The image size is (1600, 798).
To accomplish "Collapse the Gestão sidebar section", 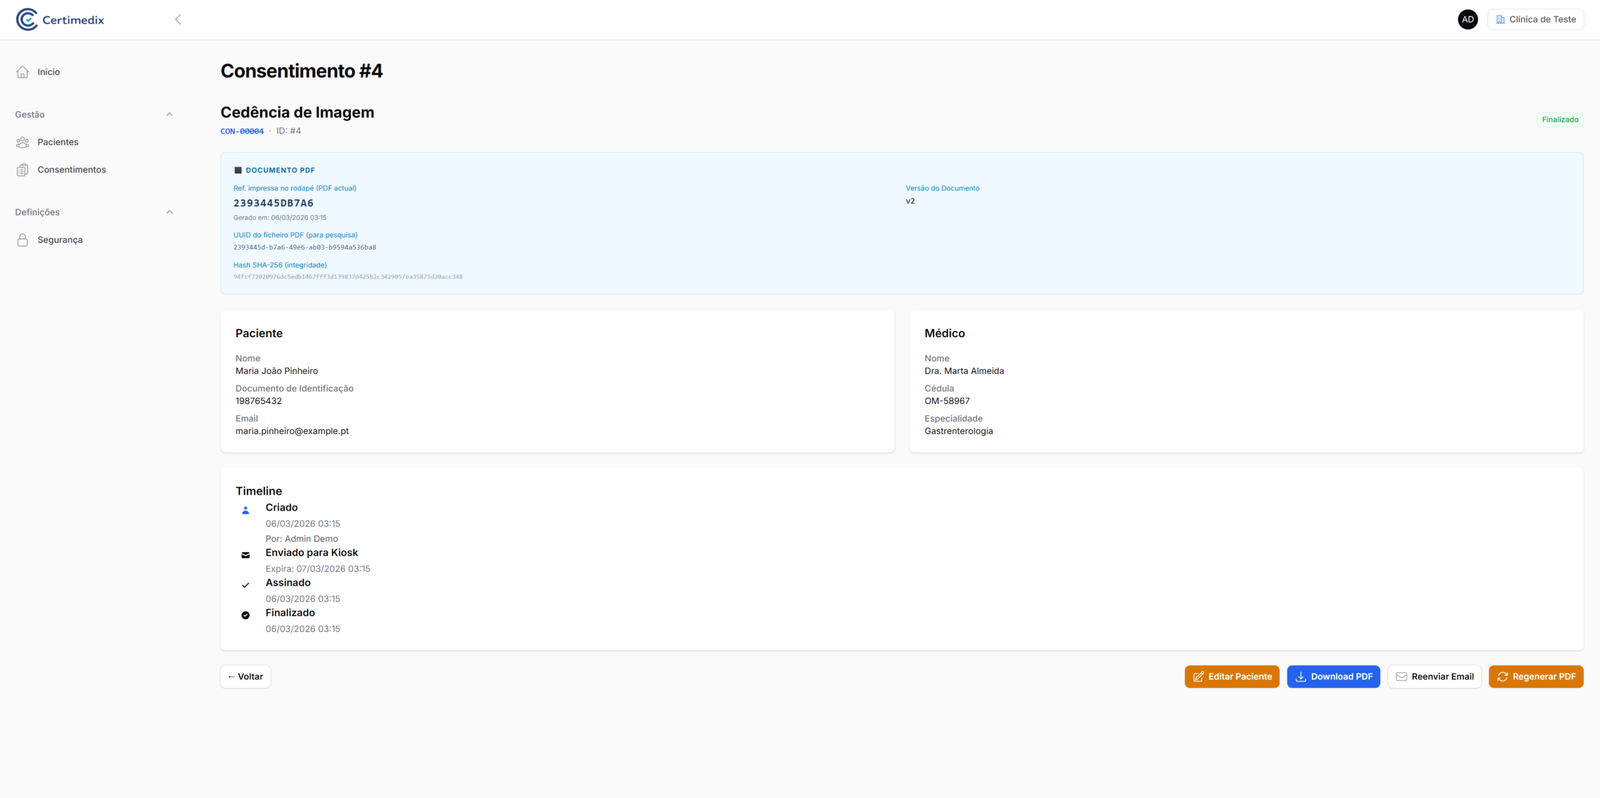I will click(169, 115).
